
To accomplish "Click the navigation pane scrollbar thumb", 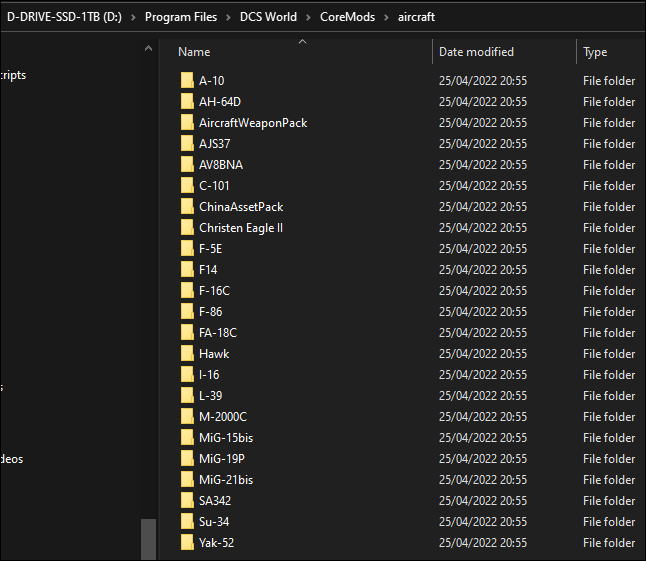I will tap(148, 539).
